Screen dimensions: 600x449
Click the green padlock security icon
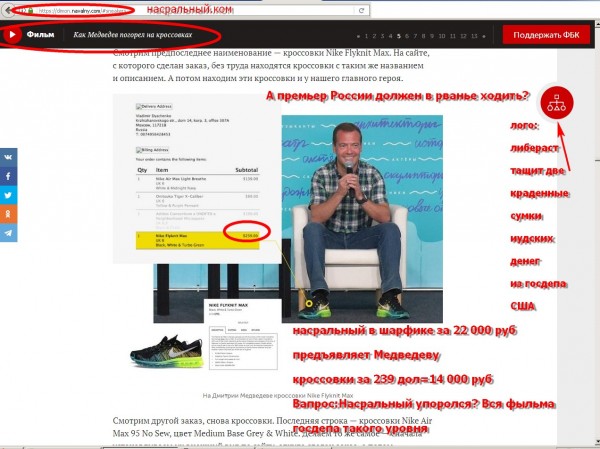pos(30,11)
